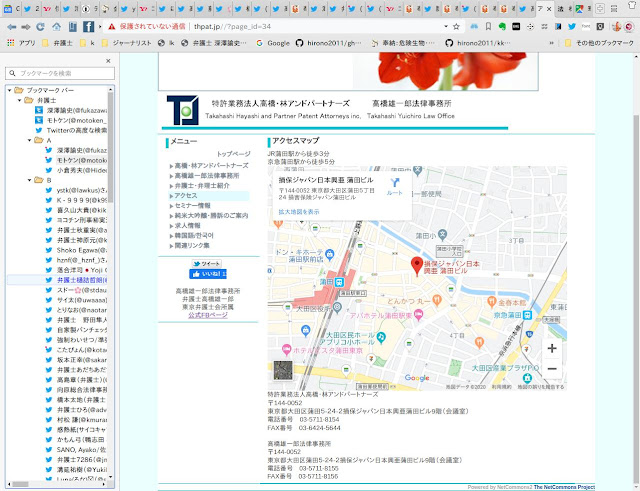
Task: Open 弁護士・弁理士紹介 menu item
Action: 202,186
